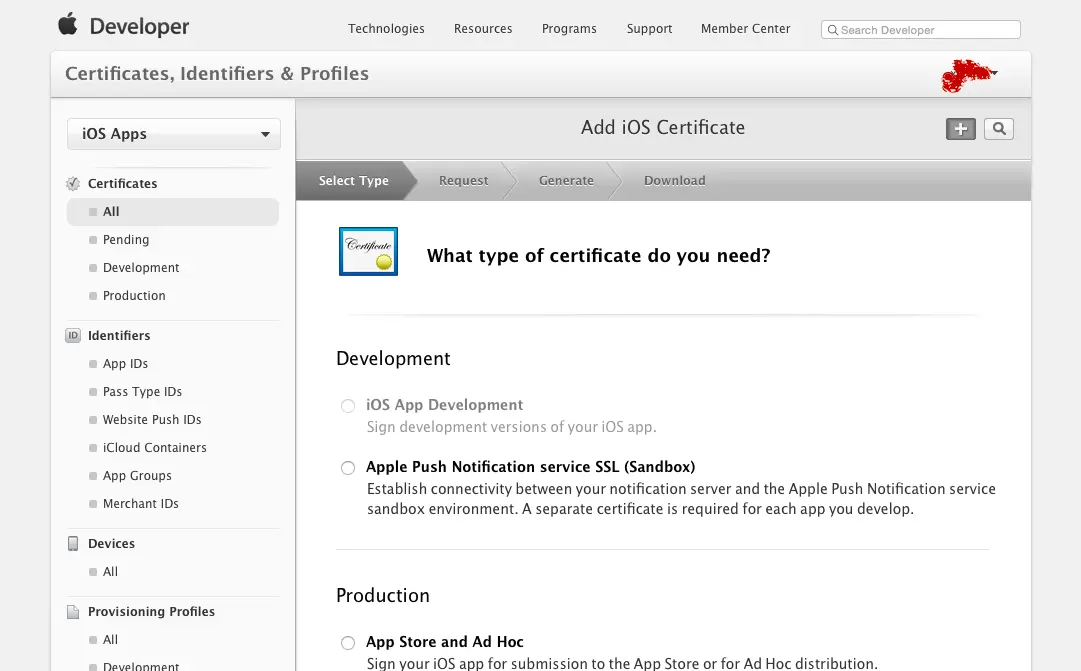
Task: Click the Apple logo icon
Action: pyautogui.click(x=68, y=24)
